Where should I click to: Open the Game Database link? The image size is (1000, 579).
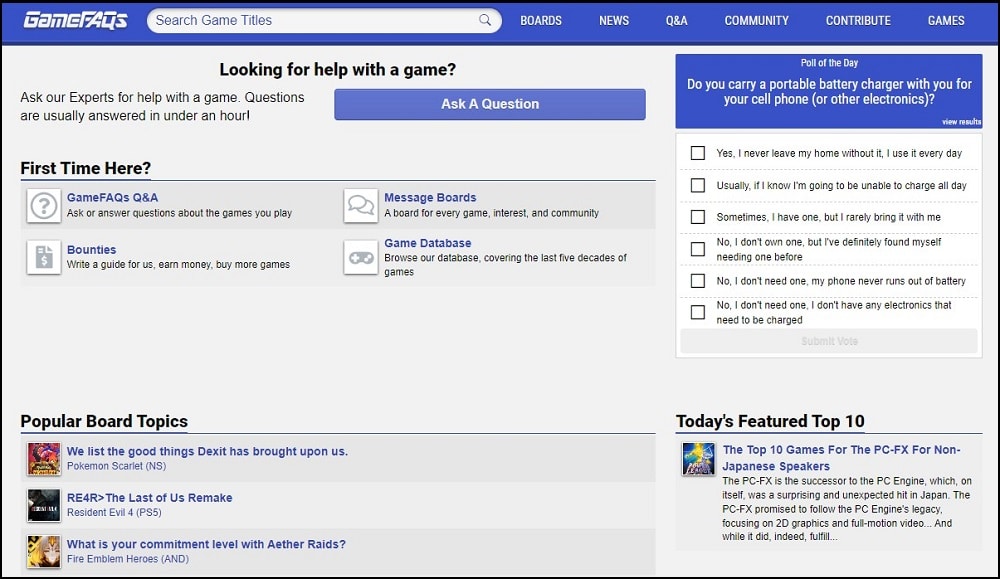click(x=427, y=243)
